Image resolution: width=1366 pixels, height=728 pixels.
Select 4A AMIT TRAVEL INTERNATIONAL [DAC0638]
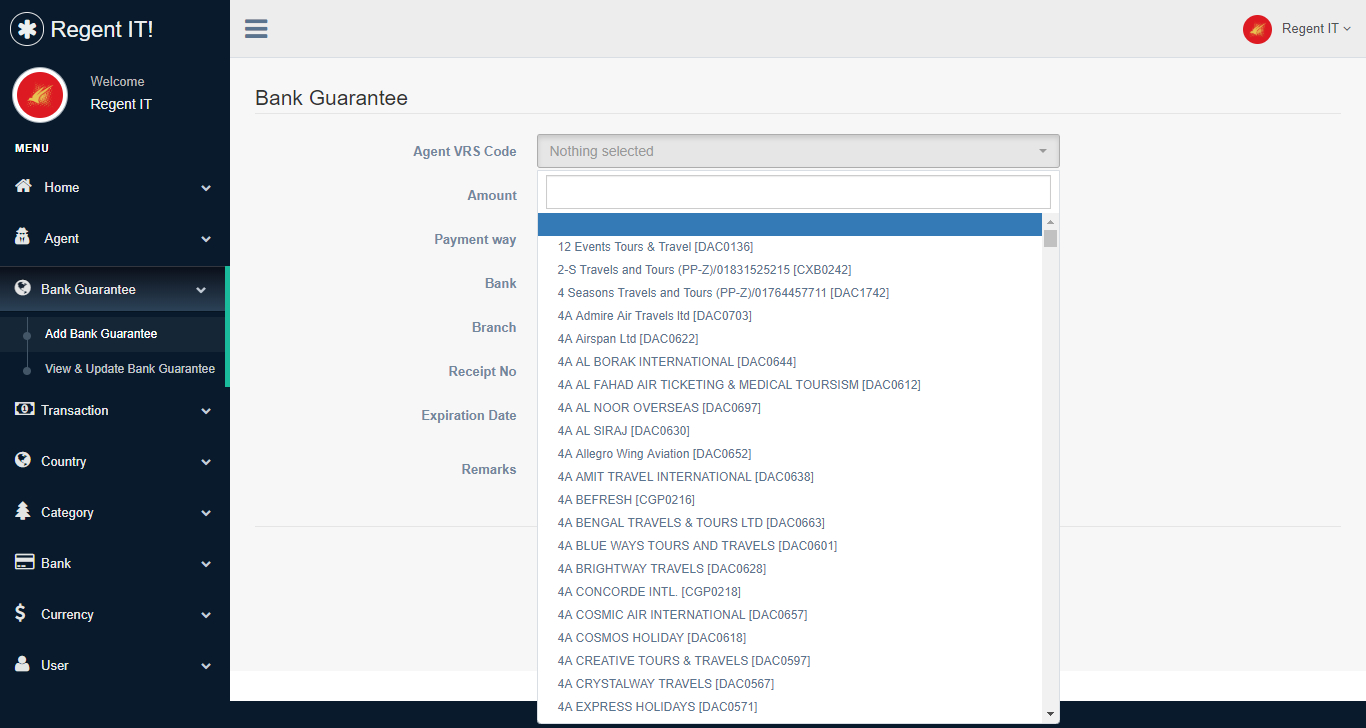pyautogui.click(x=790, y=477)
